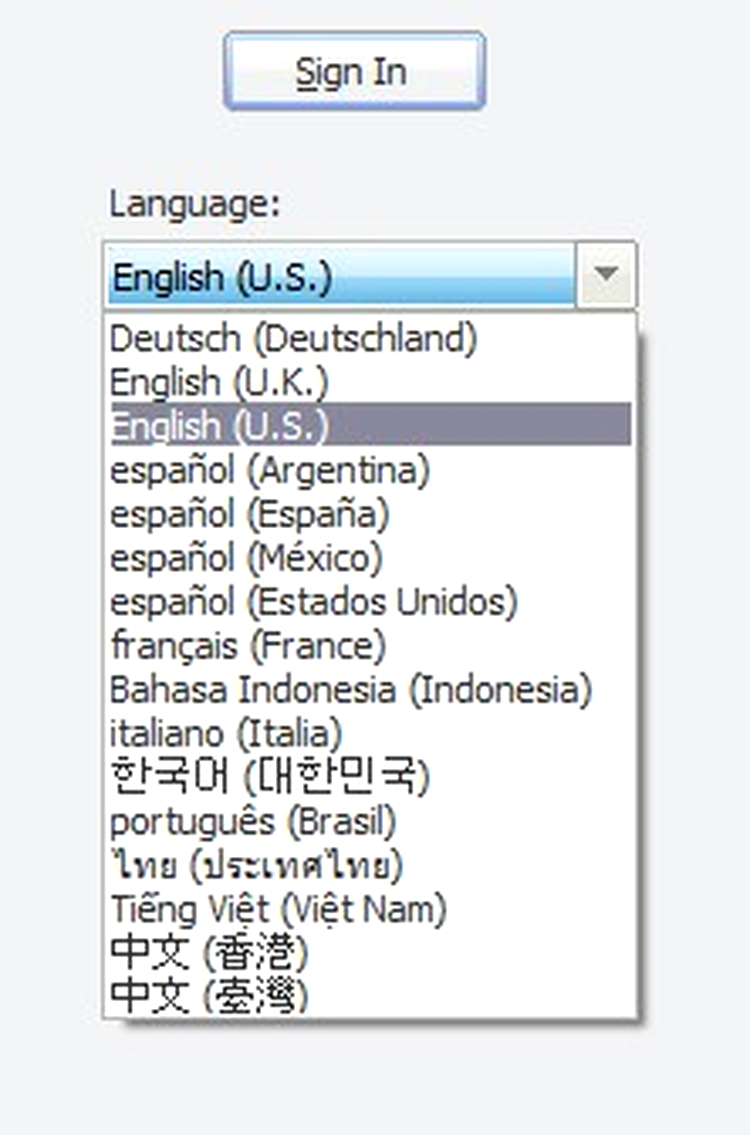The image size is (750, 1135).
Task: Pick español (Argentina) option
Action: 370,469
